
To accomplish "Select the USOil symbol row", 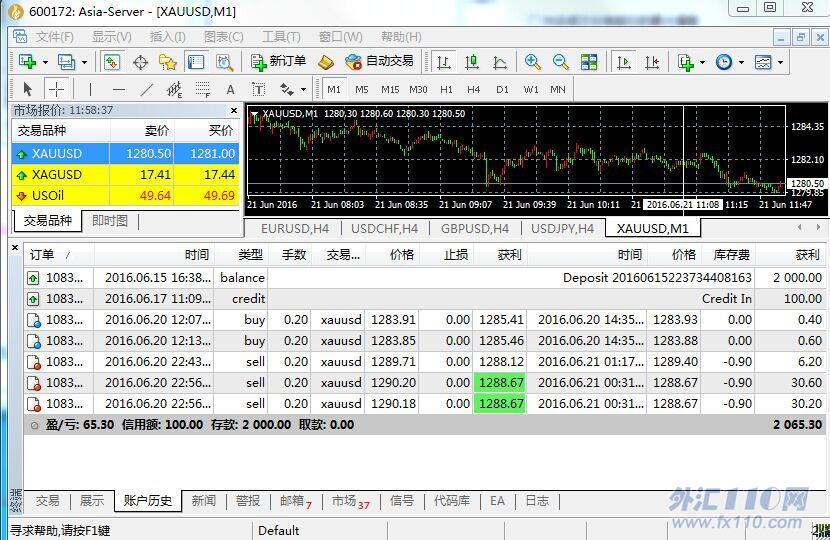I will 125,195.
